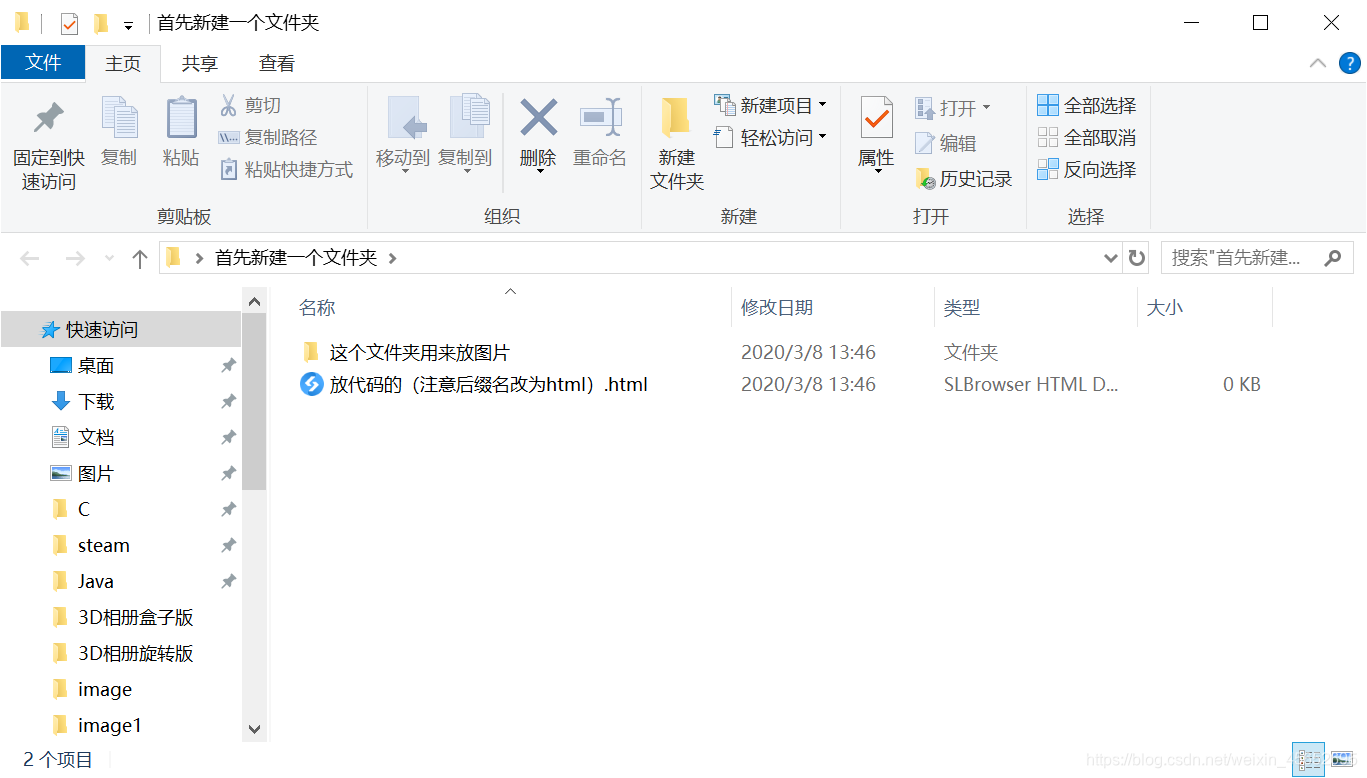Switch to the Share (共享) tab

point(200,63)
